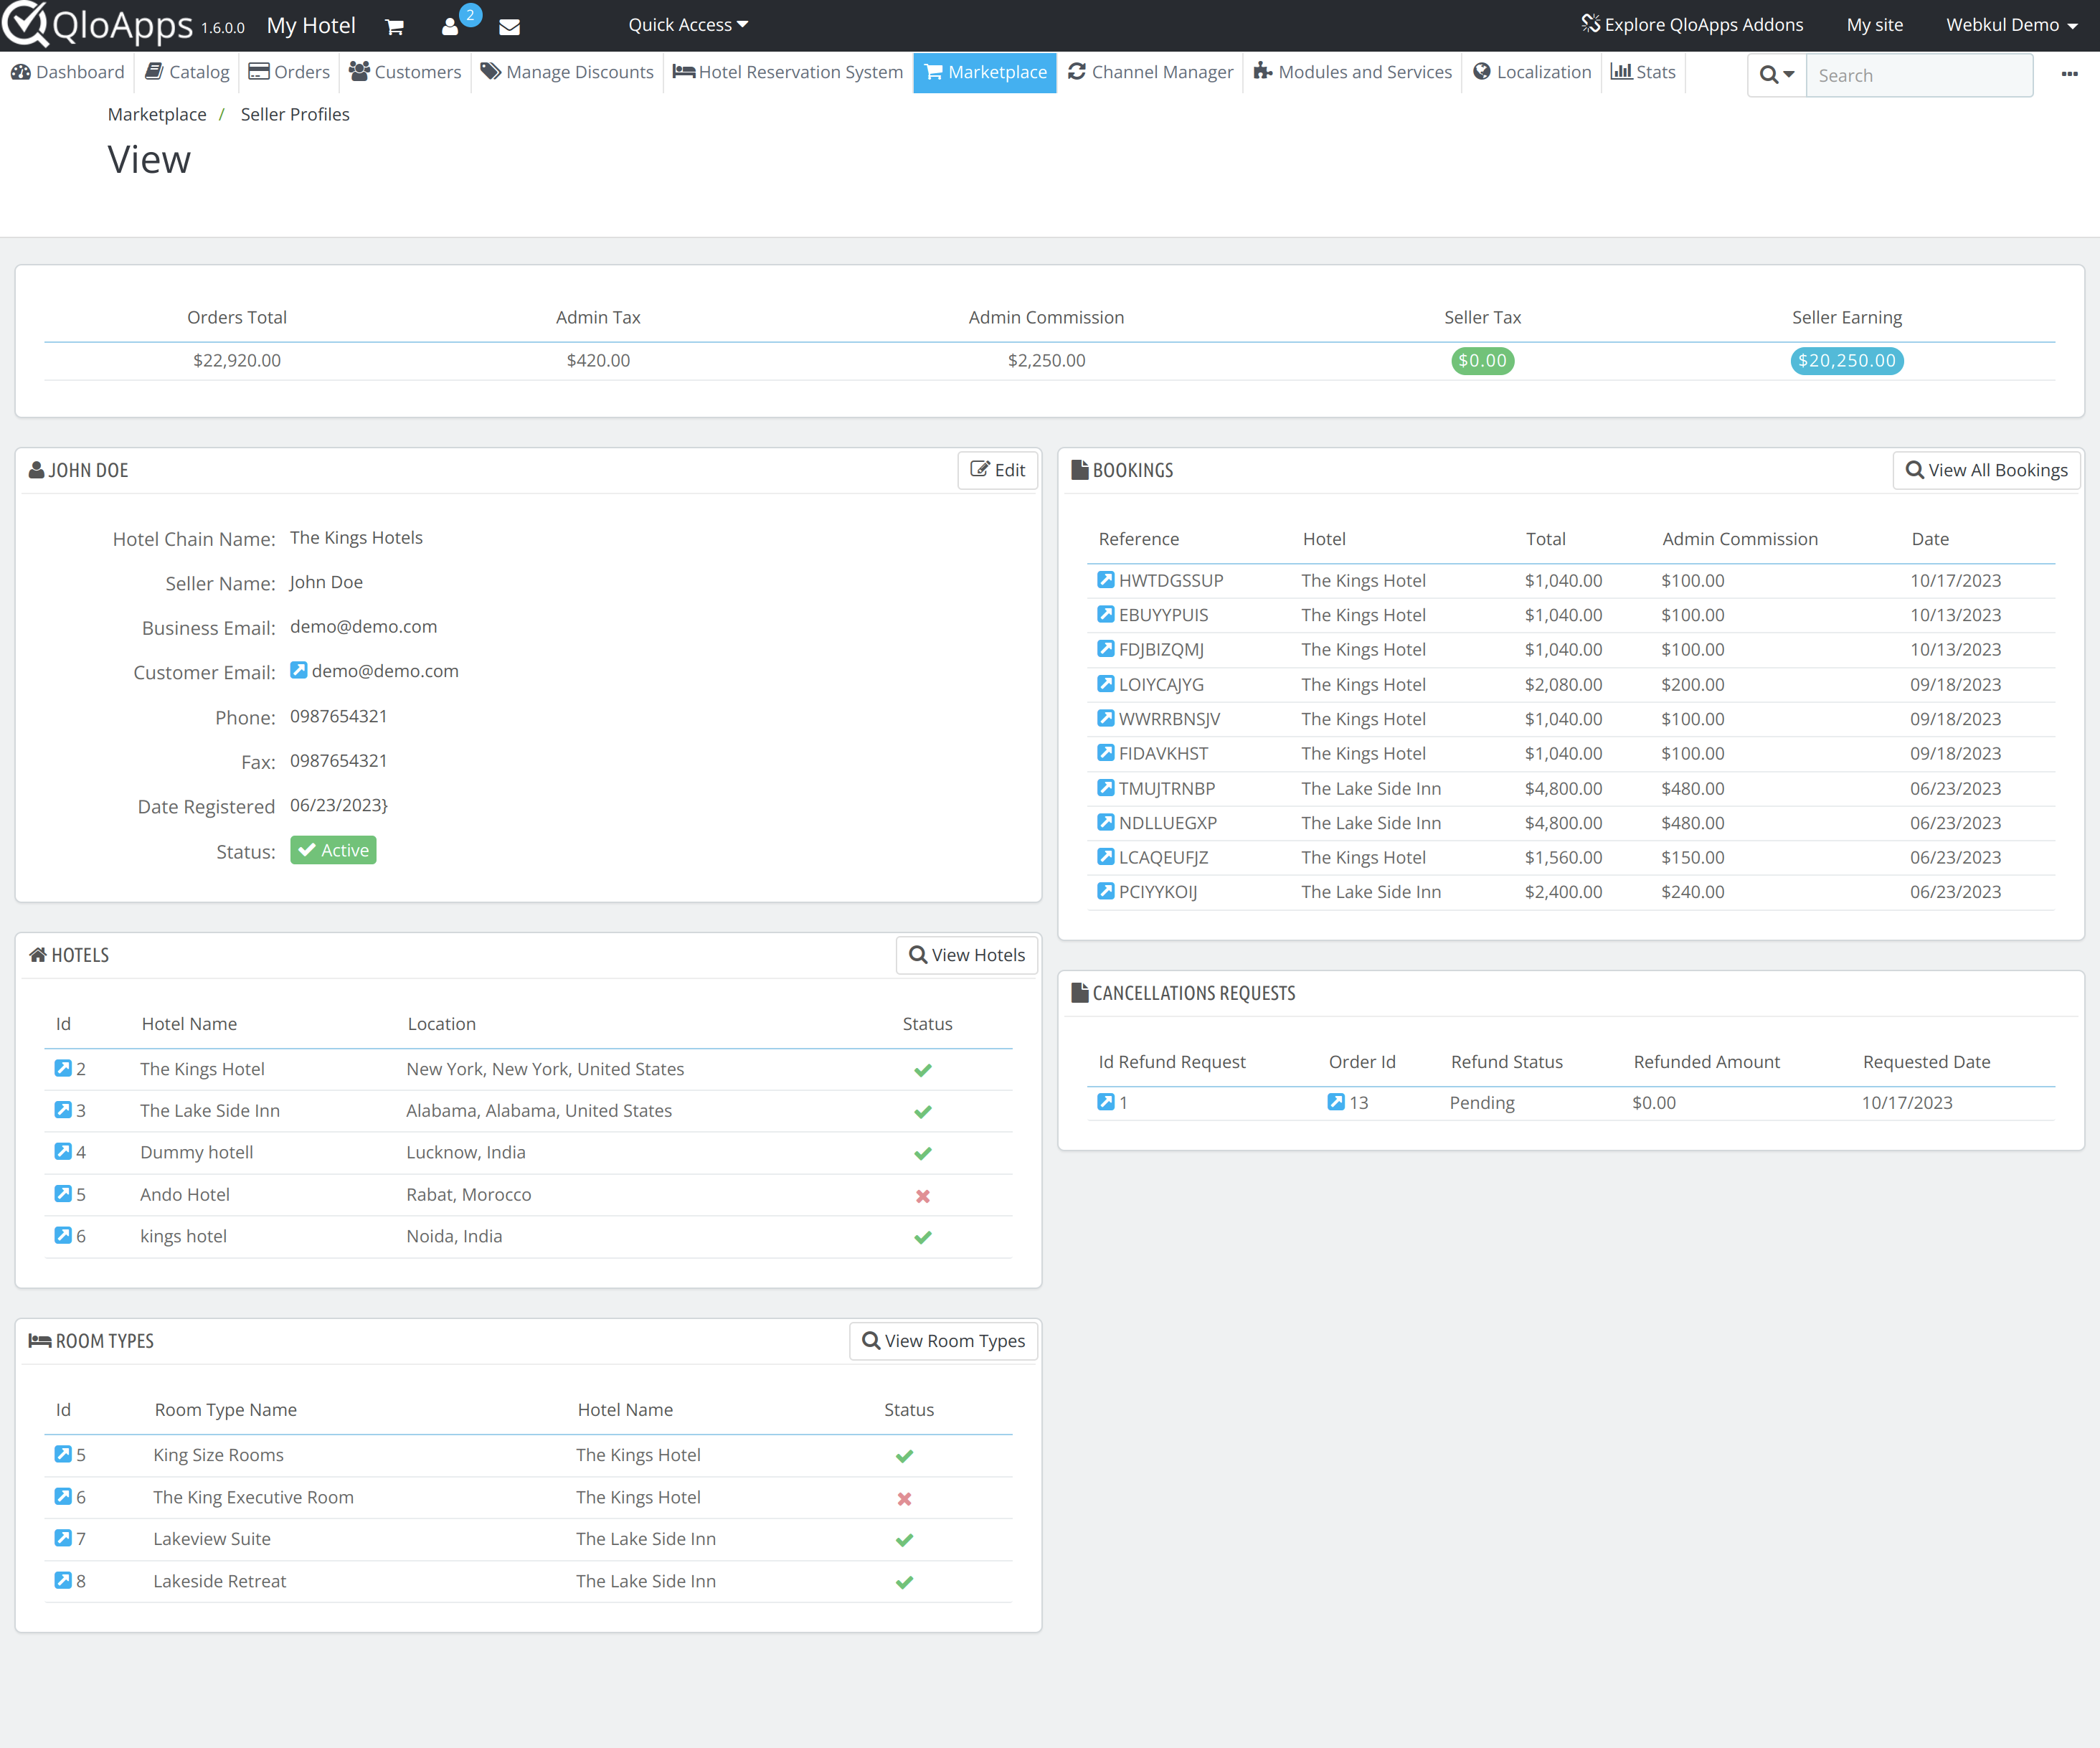Open link icon for Ando Hotel row
Screen dimensions: 2100x1748
63,1194
